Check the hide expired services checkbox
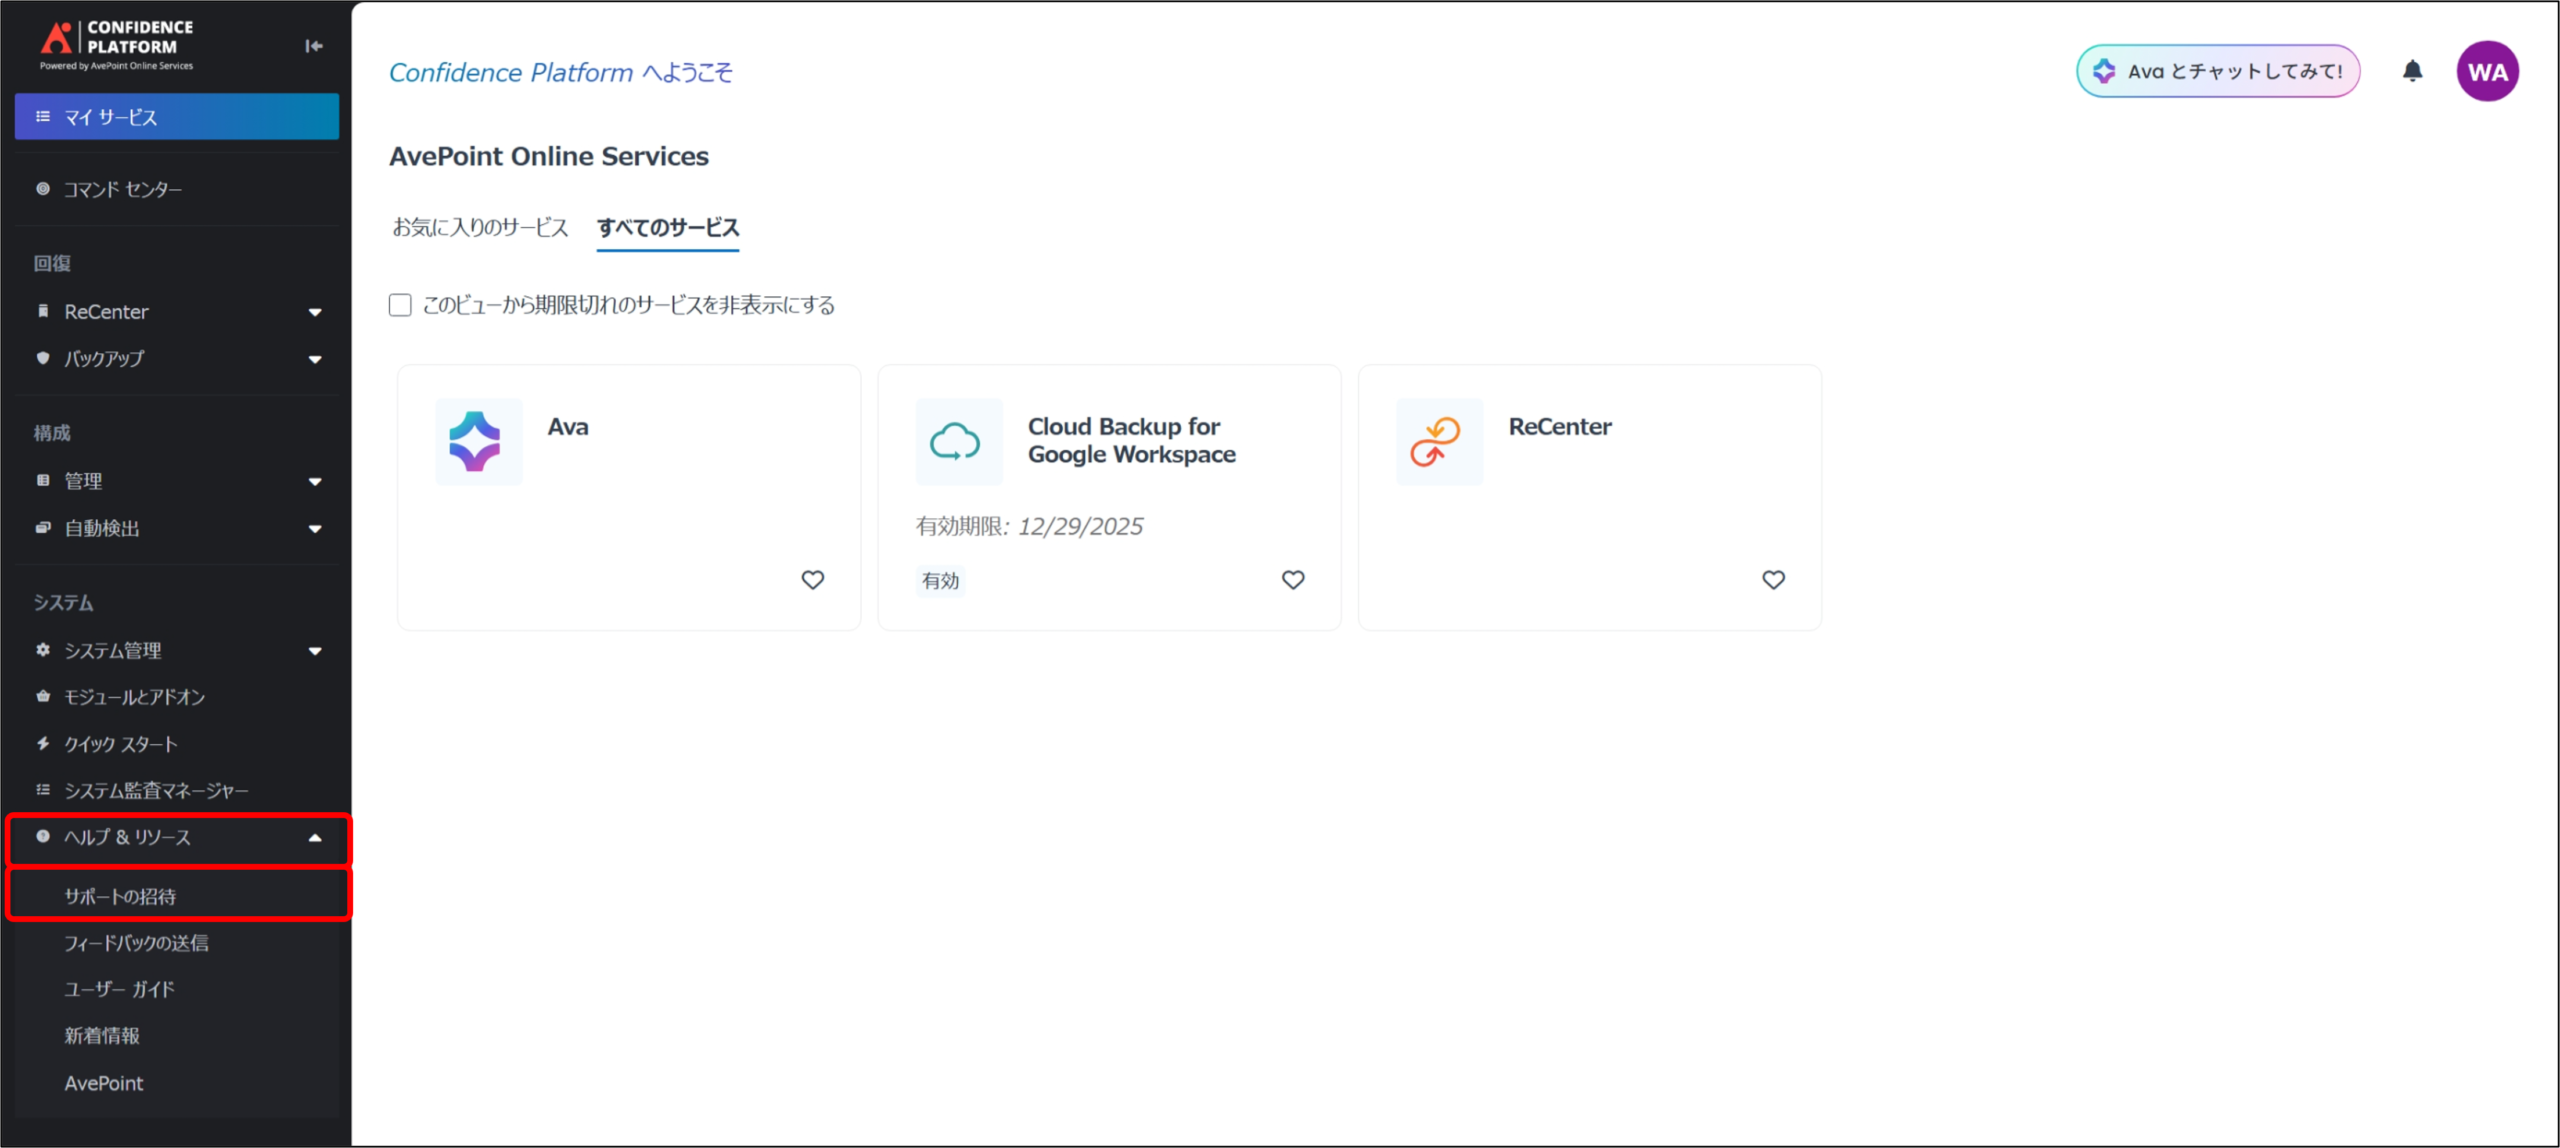Image resolution: width=2560 pixels, height=1148 pixels. pyautogui.click(x=400, y=305)
